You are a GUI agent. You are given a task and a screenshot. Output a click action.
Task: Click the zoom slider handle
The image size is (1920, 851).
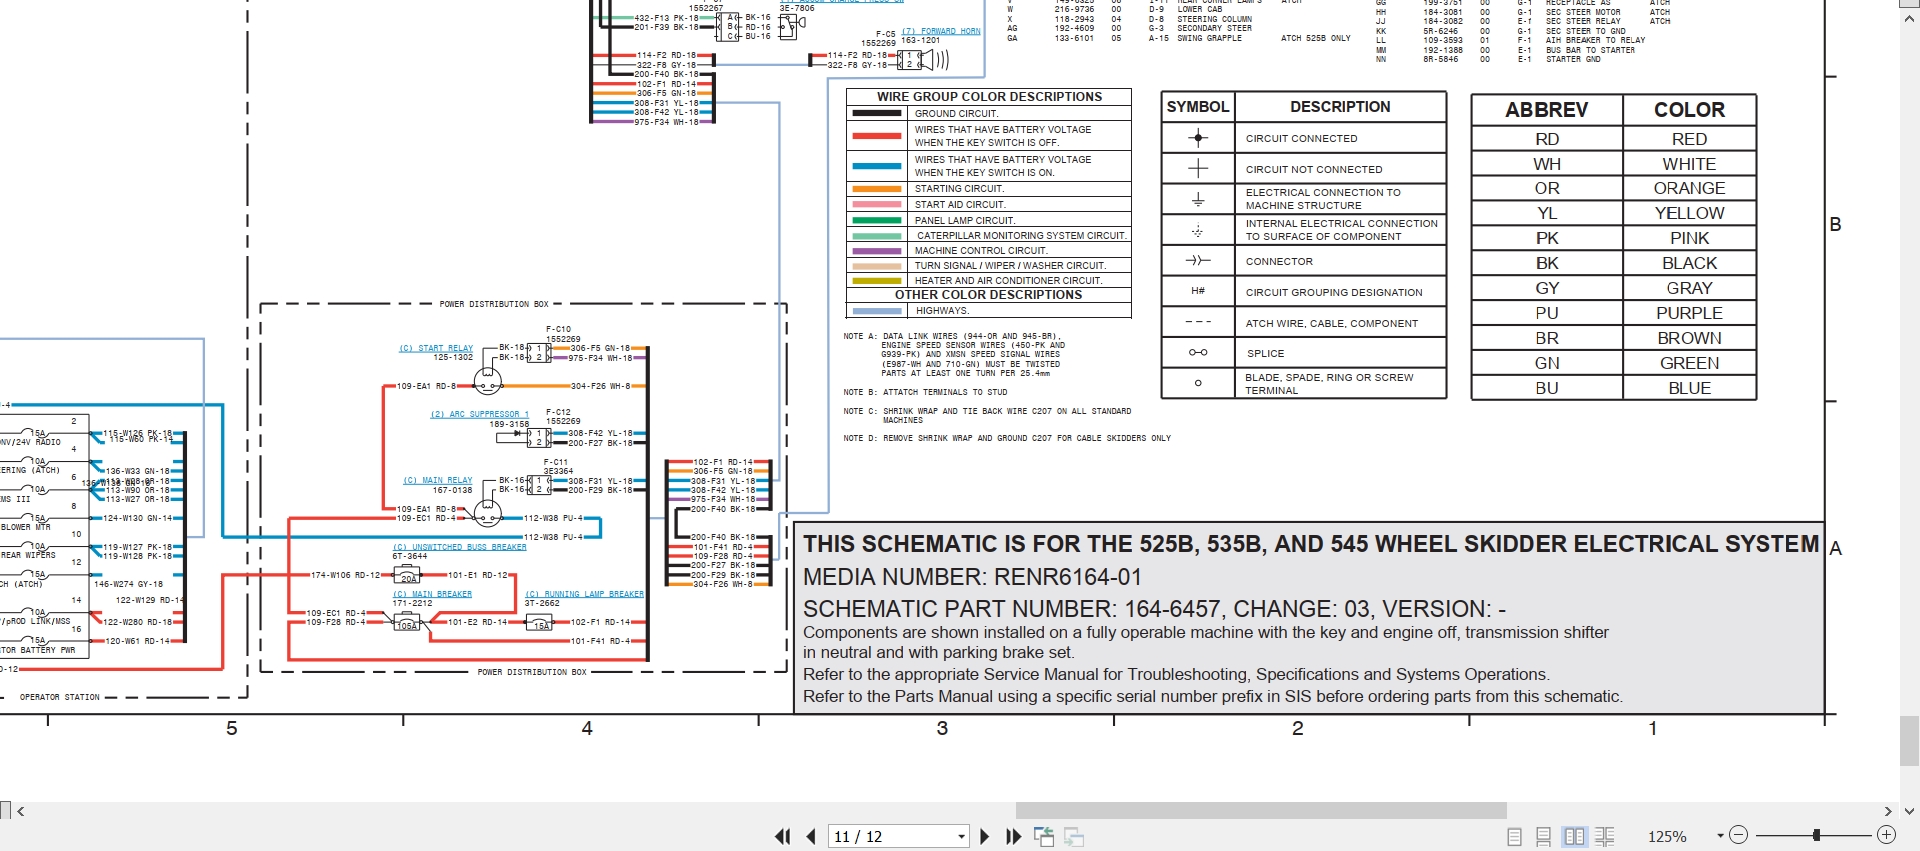pyautogui.click(x=1816, y=835)
